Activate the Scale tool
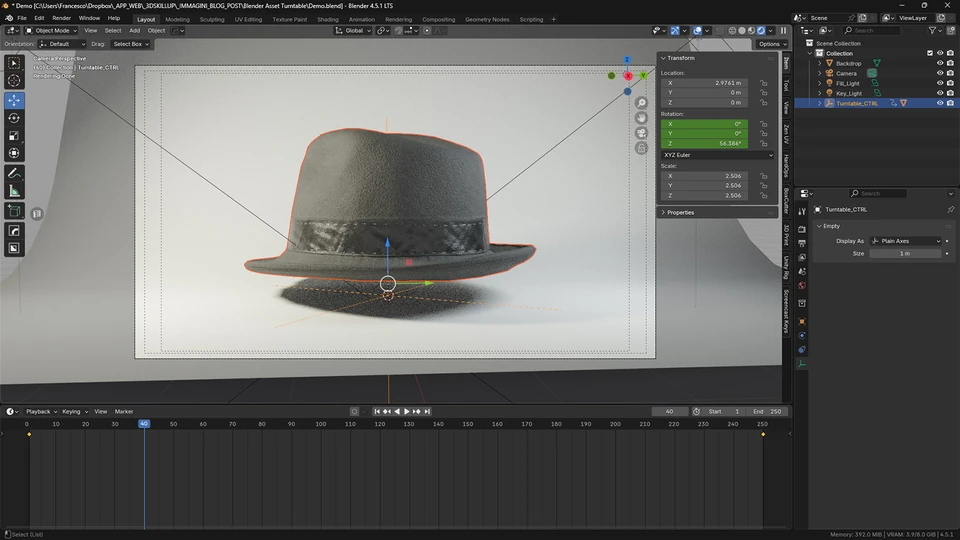The image size is (960, 540). 14,136
